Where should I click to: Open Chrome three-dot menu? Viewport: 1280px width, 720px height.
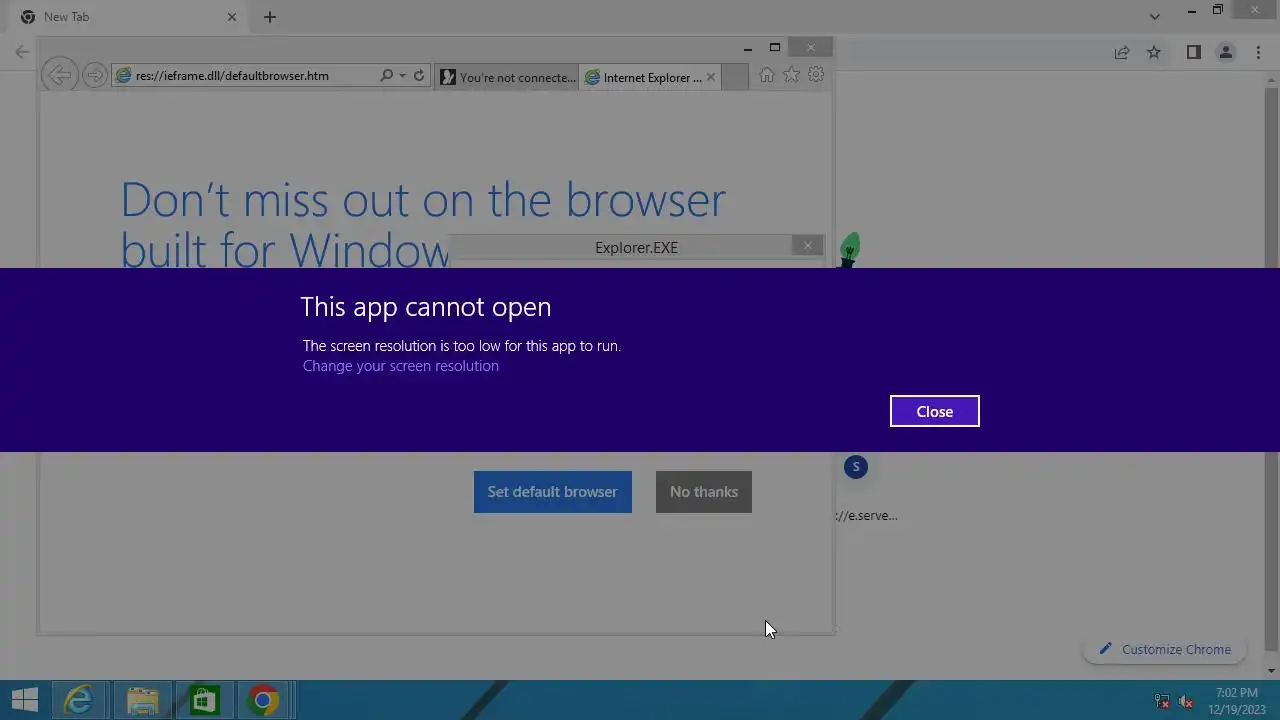1258,52
